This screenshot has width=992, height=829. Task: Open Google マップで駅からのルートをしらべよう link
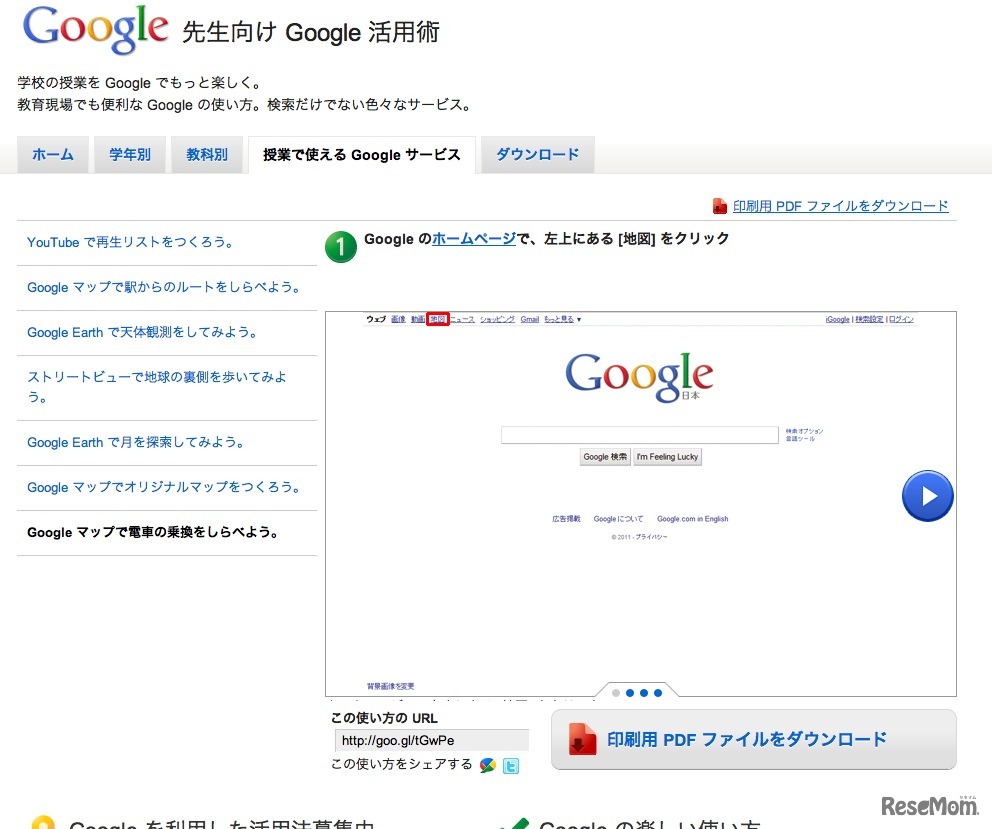tap(164, 287)
